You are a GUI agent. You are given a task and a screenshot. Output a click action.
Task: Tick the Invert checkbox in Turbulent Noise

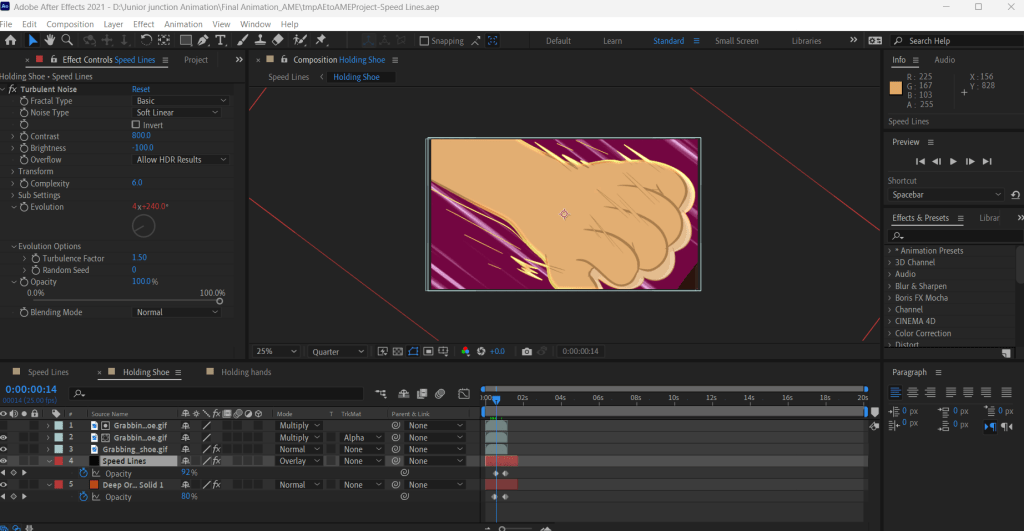(136, 125)
